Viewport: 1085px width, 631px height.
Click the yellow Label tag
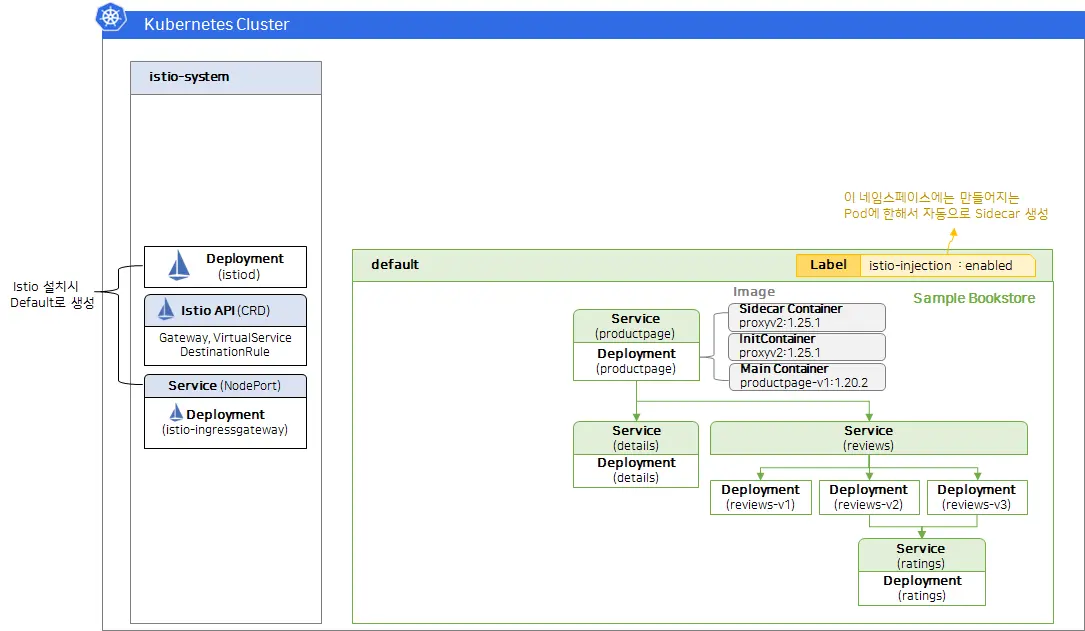coord(827,265)
